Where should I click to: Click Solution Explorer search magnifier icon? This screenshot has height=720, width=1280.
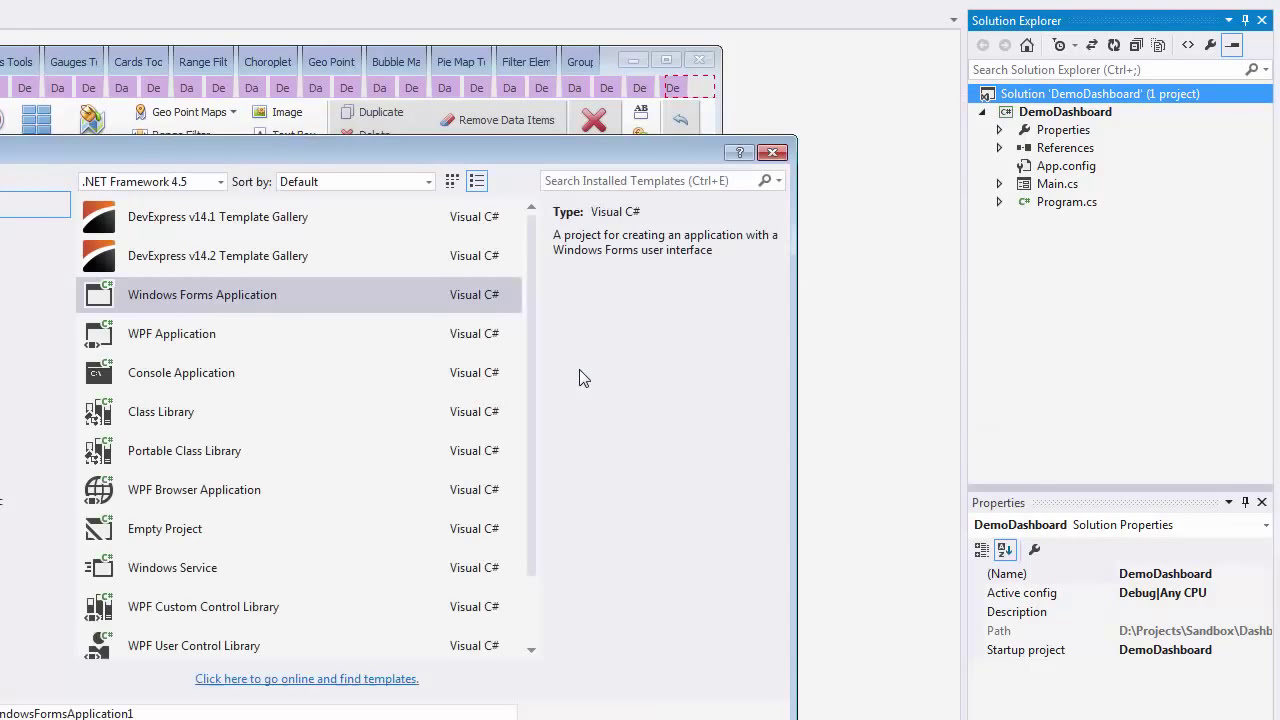click(1251, 70)
